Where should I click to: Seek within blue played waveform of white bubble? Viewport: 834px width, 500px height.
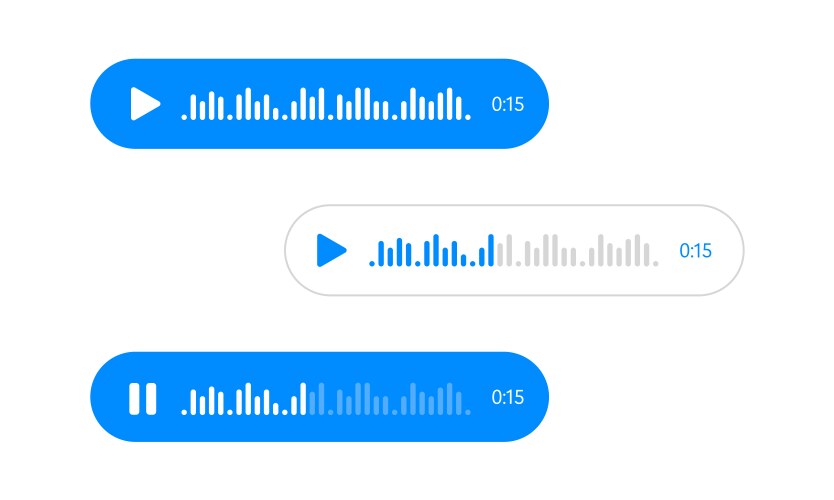432,250
